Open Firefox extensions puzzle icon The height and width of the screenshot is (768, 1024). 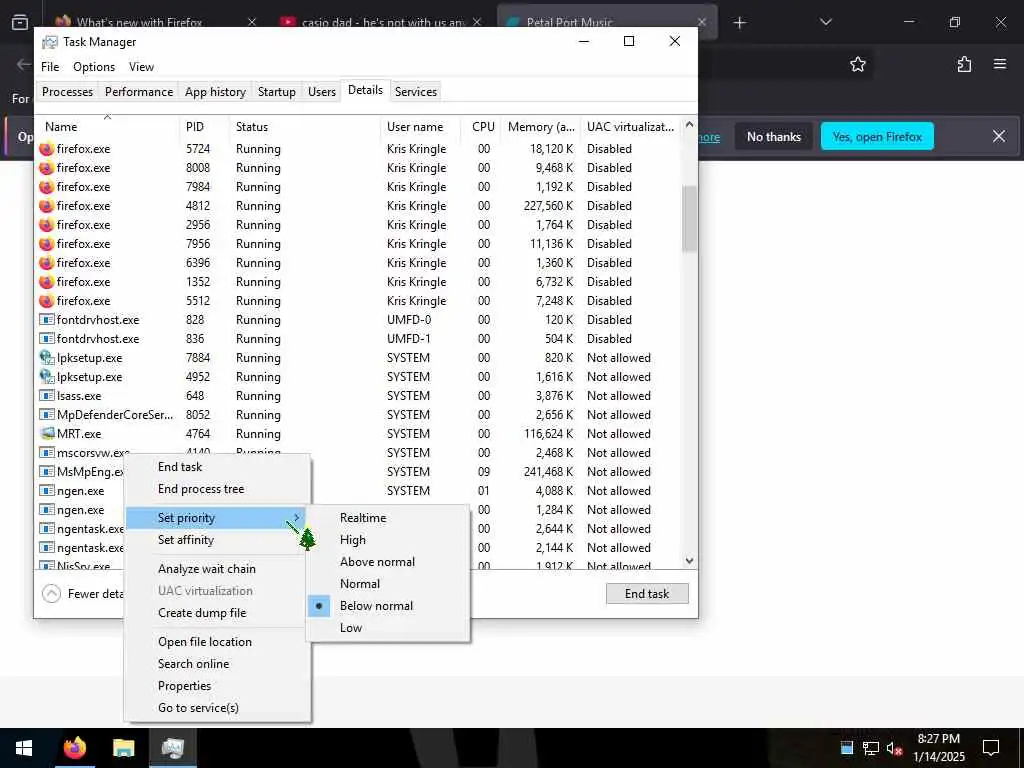tap(964, 64)
